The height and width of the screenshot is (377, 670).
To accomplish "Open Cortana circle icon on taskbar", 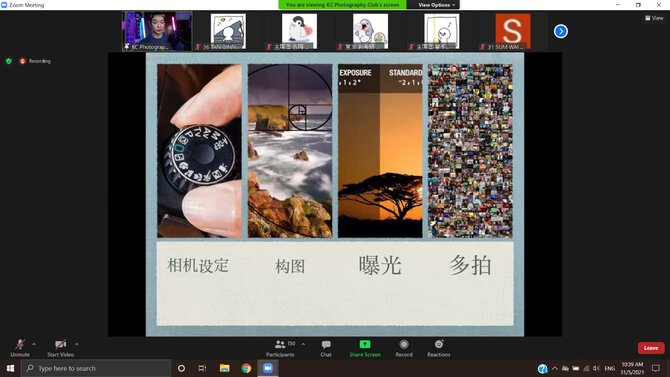I will click(x=181, y=368).
